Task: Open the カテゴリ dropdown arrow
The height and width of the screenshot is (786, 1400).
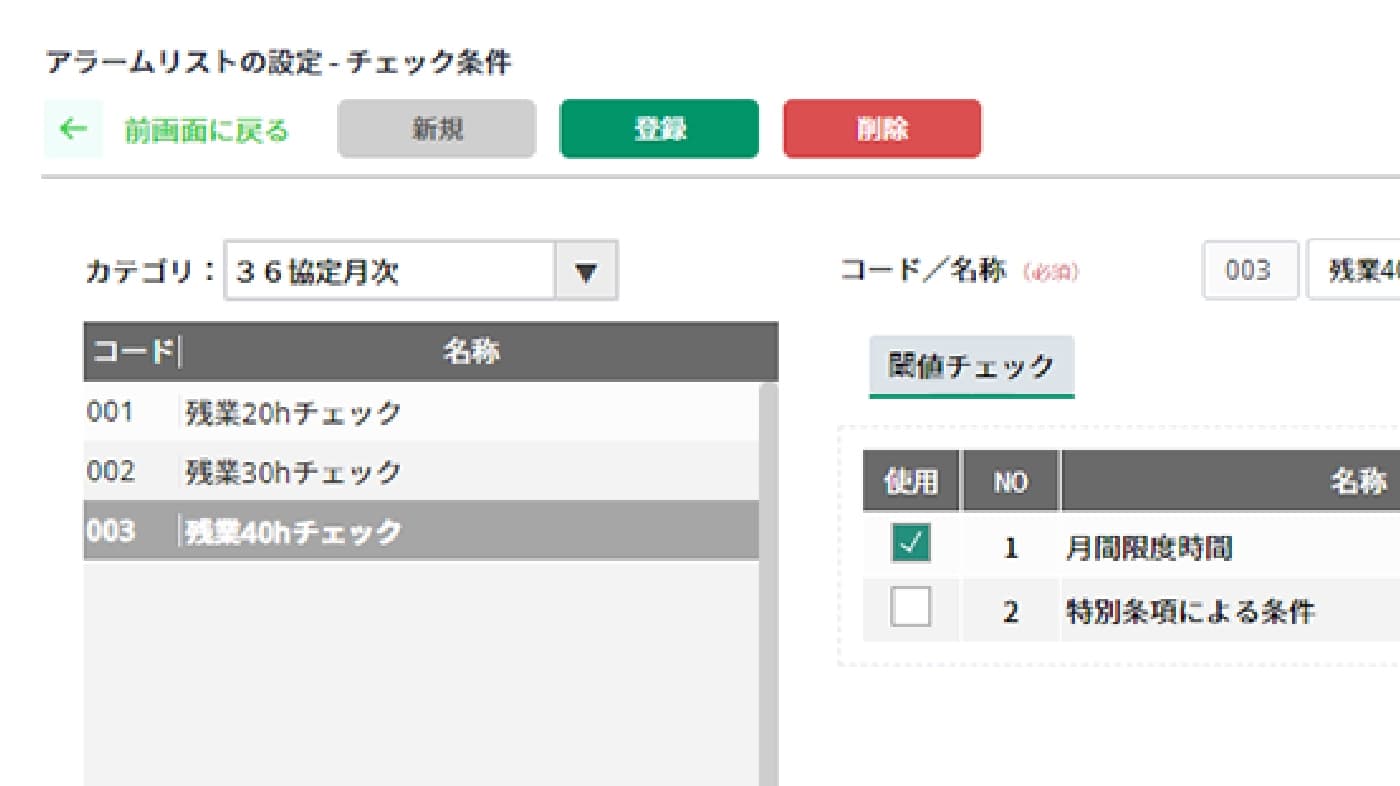Action: click(587, 271)
